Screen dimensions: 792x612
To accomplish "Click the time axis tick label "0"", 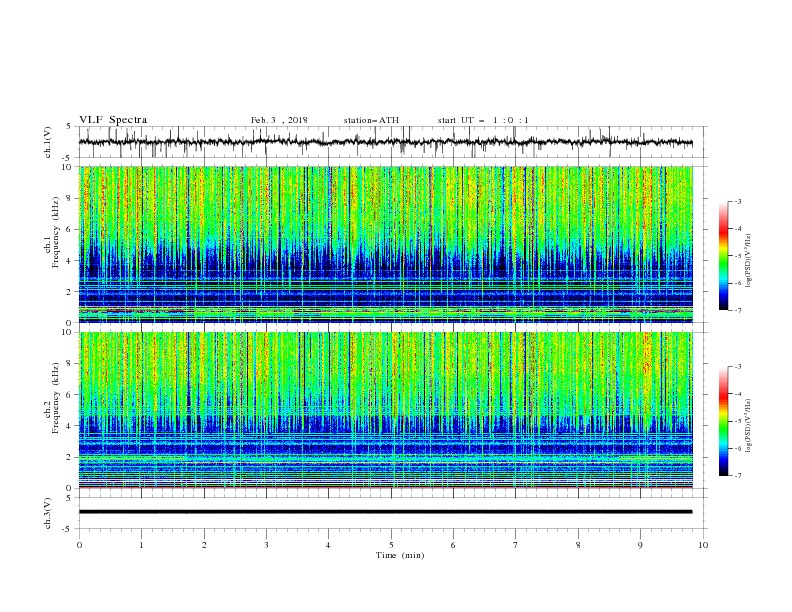I will tap(79, 545).
